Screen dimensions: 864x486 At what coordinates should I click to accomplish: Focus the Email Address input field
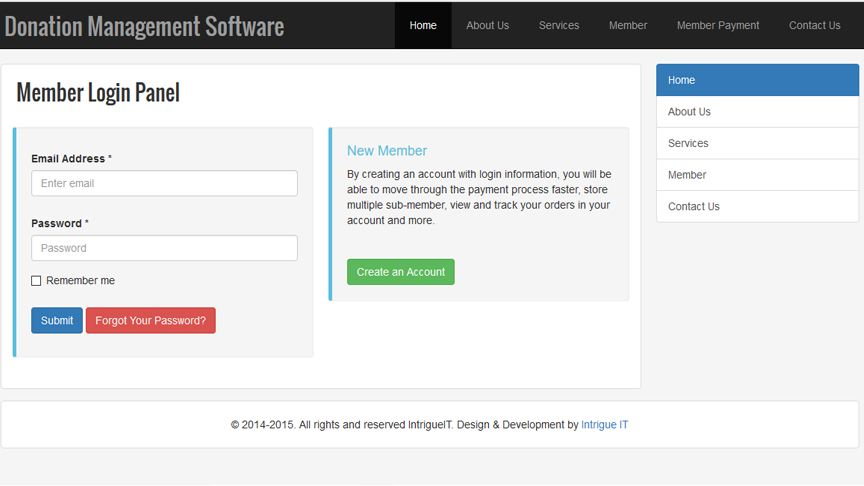164,183
